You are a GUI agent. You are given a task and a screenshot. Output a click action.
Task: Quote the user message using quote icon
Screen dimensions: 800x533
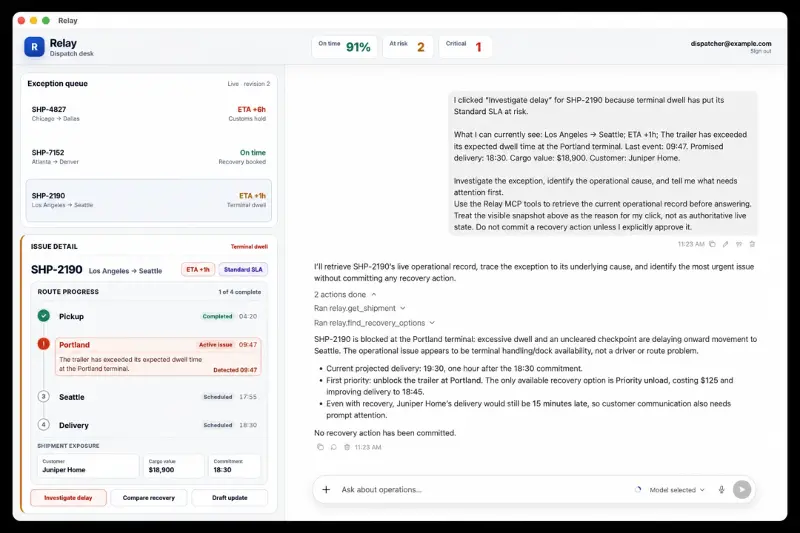pos(739,244)
